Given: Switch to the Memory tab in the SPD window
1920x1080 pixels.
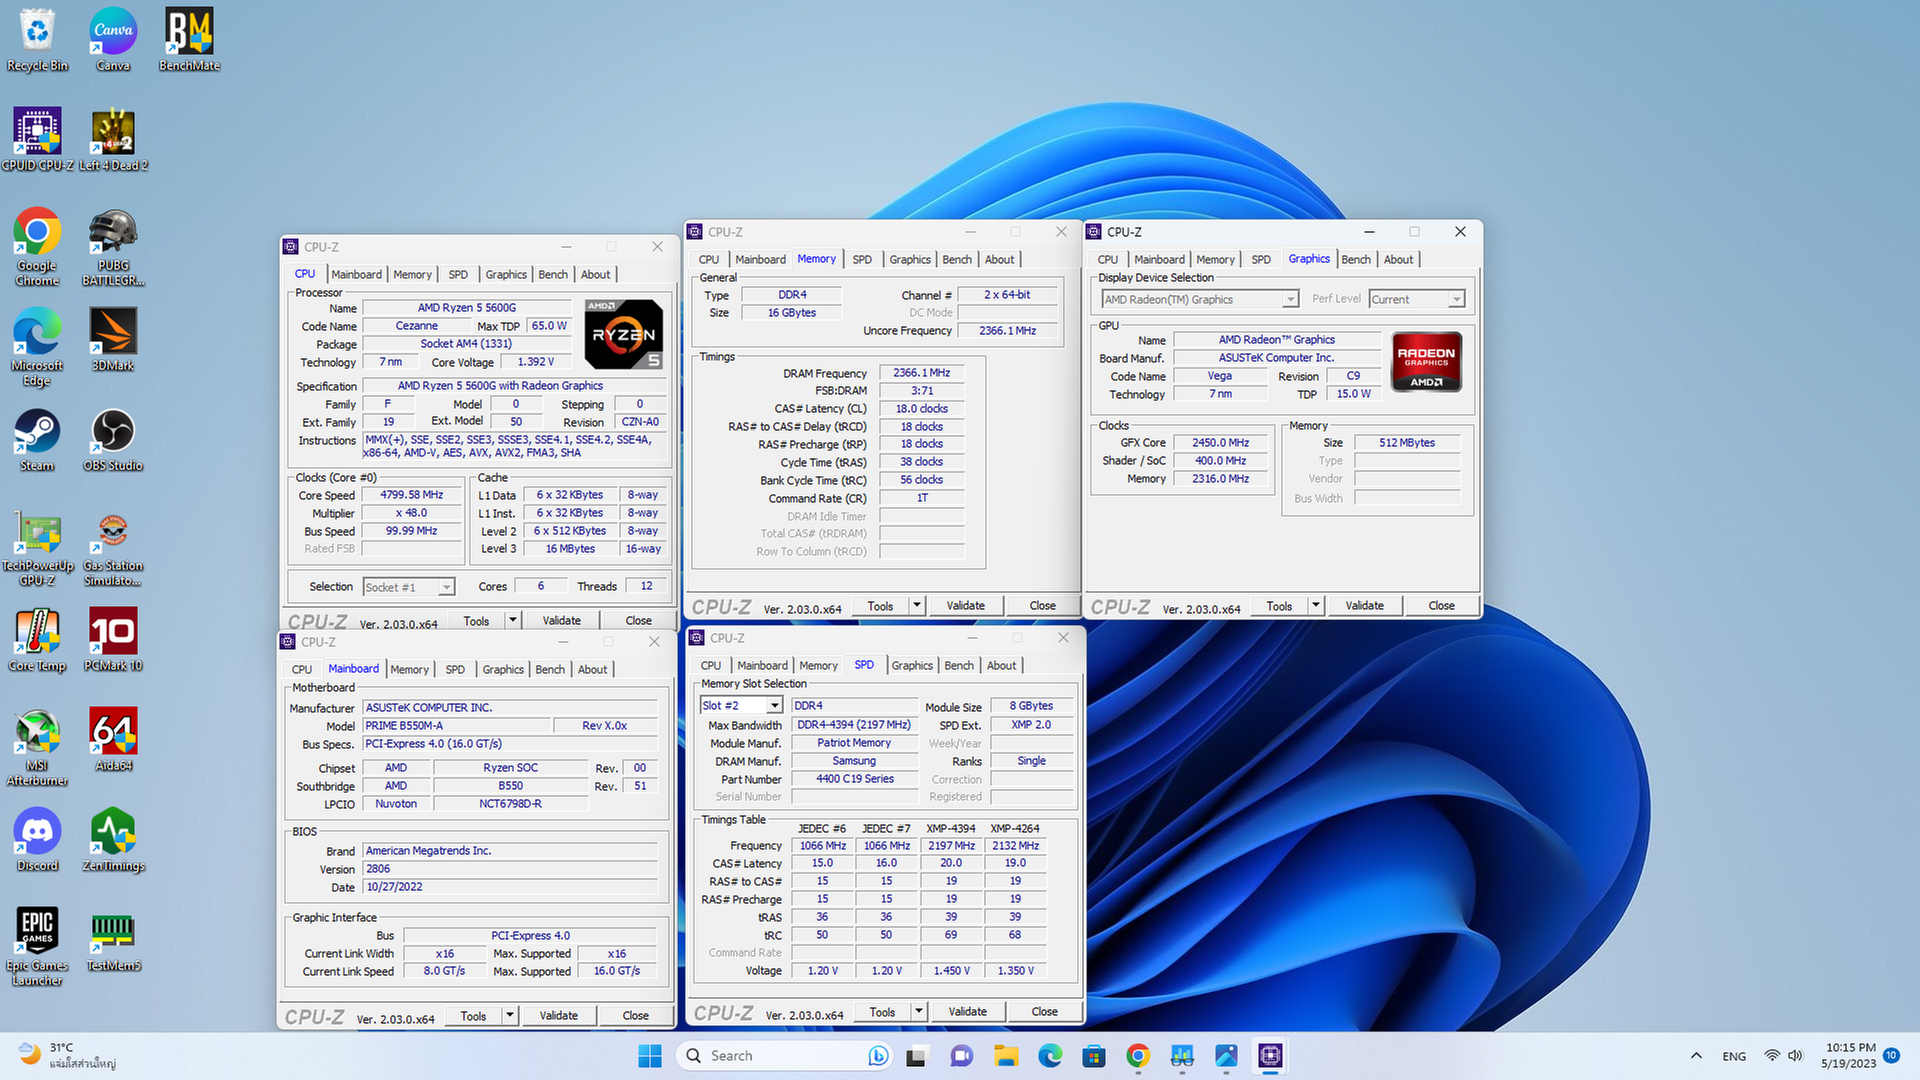Looking at the screenshot, I should click(818, 665).
